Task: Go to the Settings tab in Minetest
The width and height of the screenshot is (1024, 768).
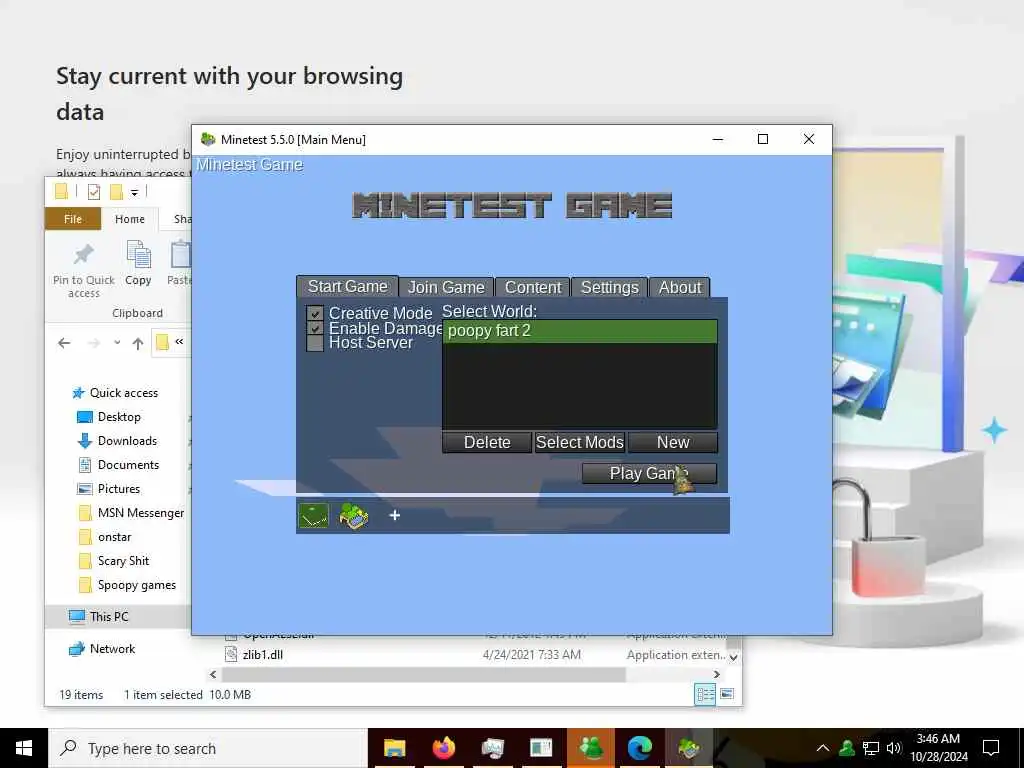Action: coord(609,287)
